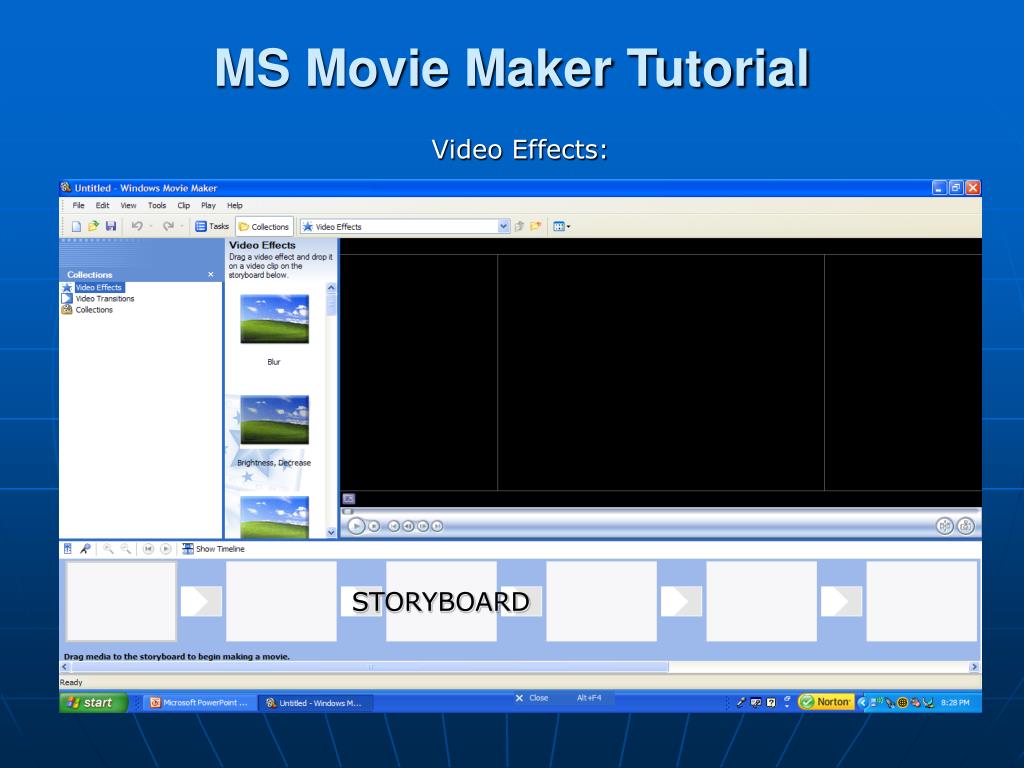Open the View menu
Viewport: 1024px width, 768px height.
128,205
